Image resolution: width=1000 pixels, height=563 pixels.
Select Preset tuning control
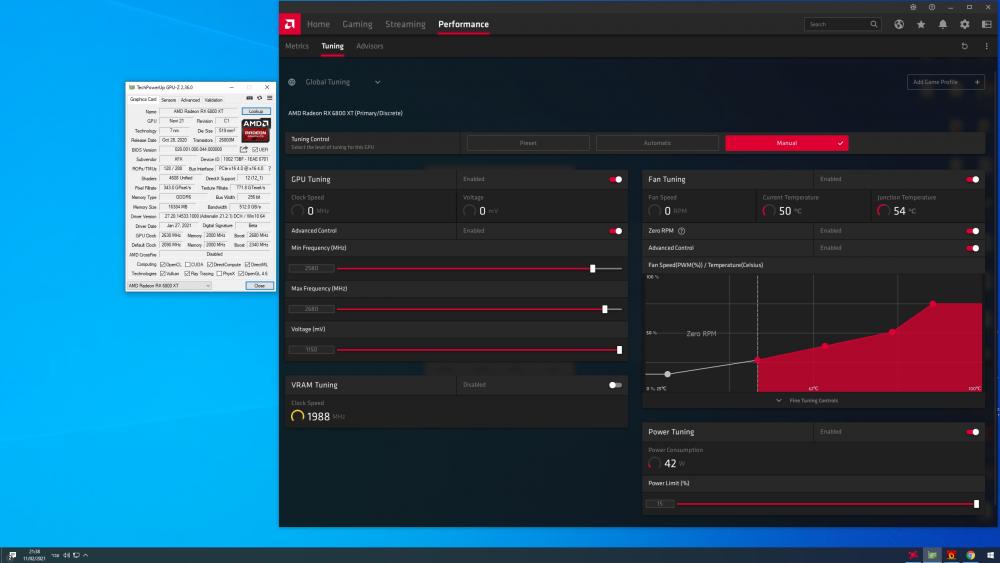pyautogui.click(x=528, y=143)
